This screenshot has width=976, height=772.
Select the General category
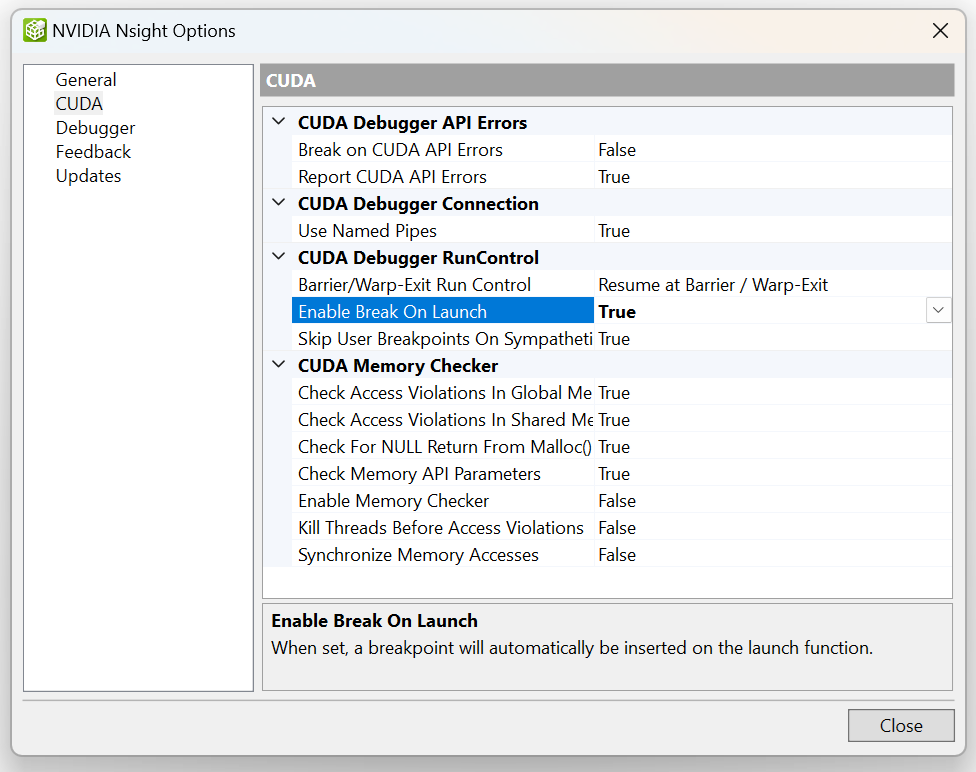coord(86,79)
